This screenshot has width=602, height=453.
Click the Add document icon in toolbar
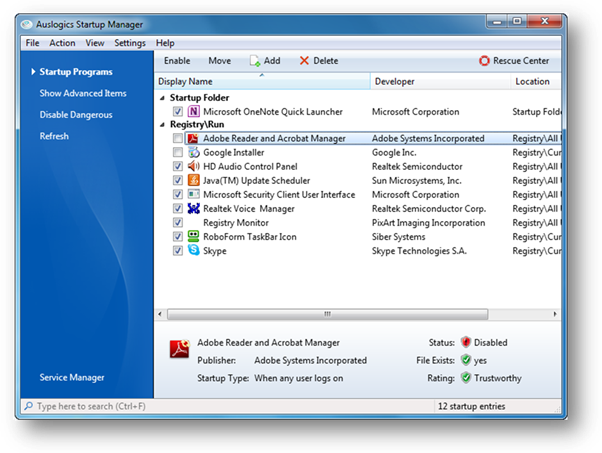pyautogui.click(x=255, y=61)
